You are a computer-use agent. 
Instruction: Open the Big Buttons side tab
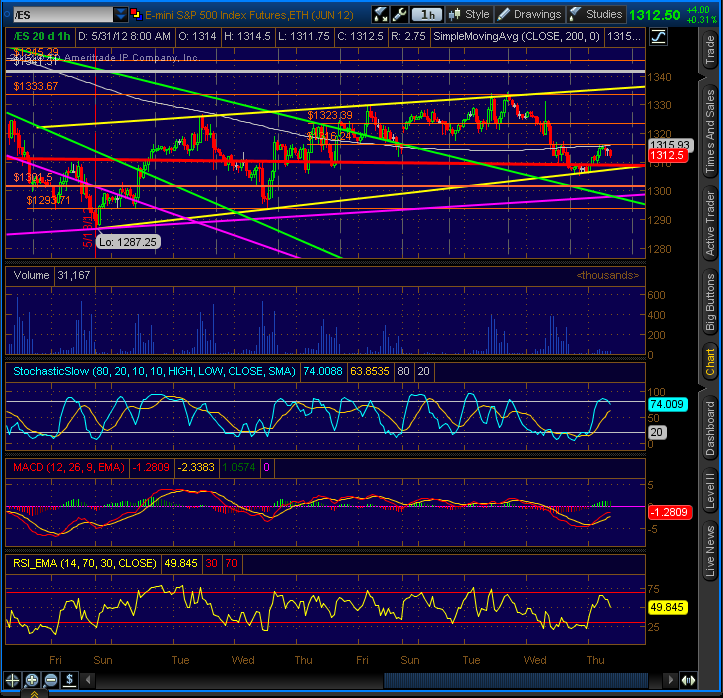pos(710,302)
